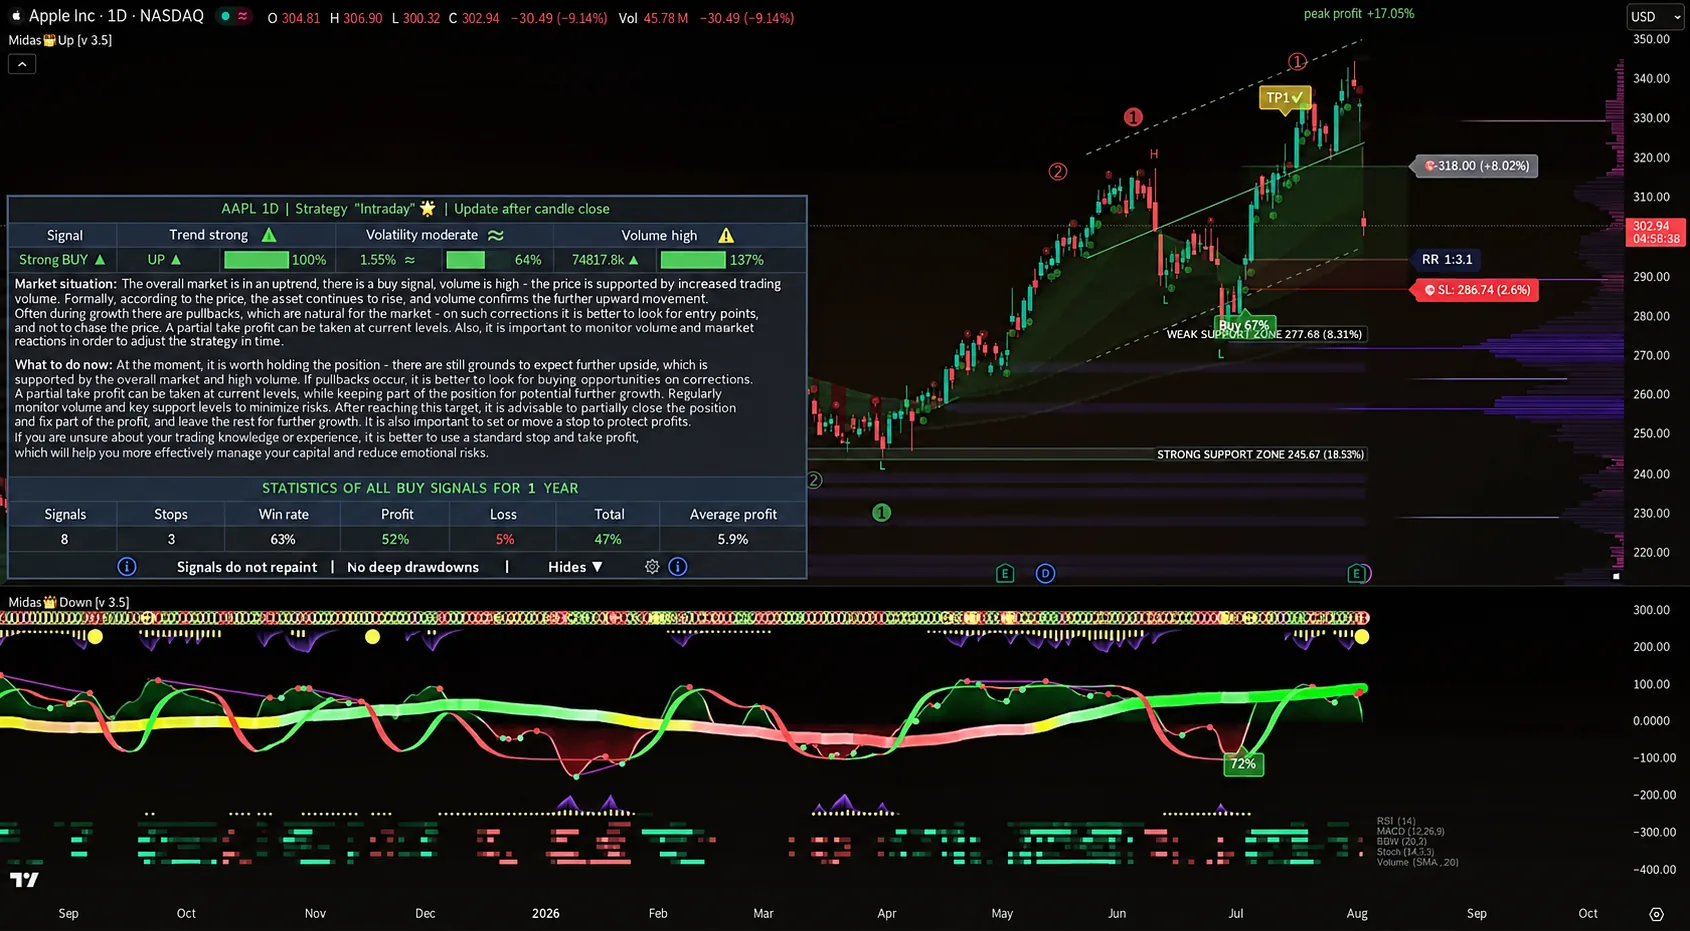
Task: Click the Midas Up v 3.5 indicator label
Action: coord(60,40)
